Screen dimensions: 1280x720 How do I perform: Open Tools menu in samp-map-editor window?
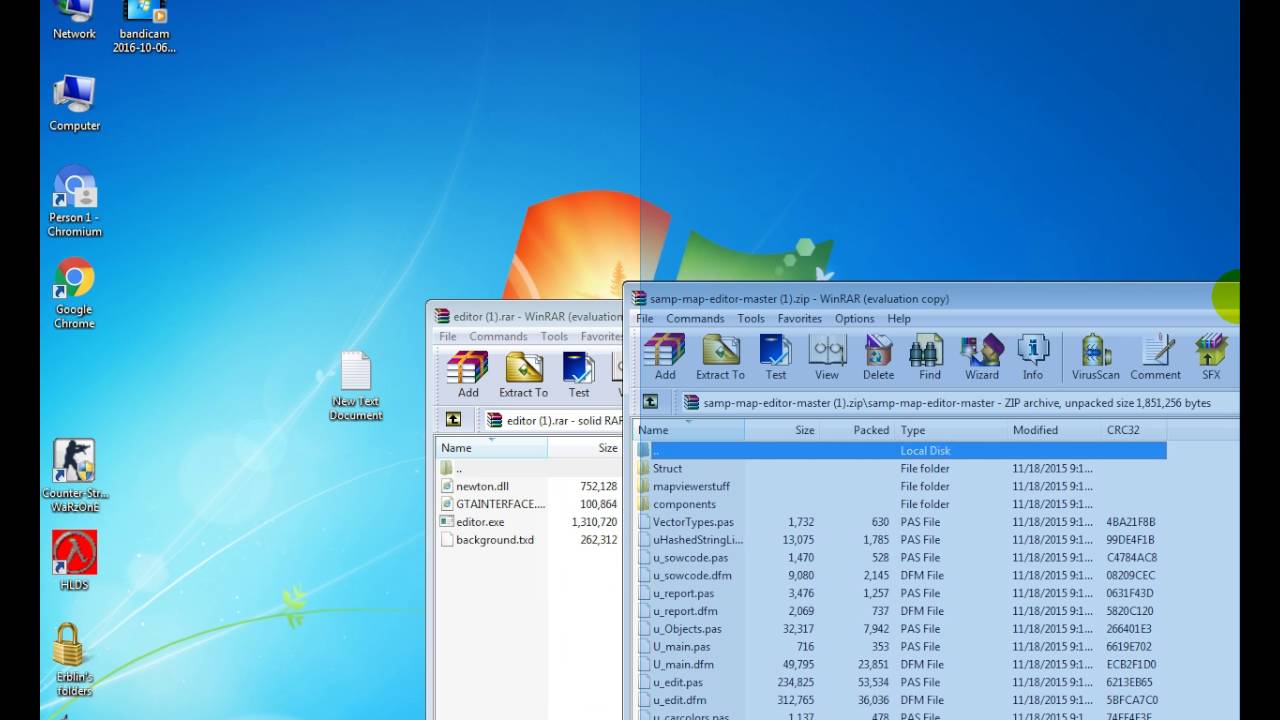(751, 318)
